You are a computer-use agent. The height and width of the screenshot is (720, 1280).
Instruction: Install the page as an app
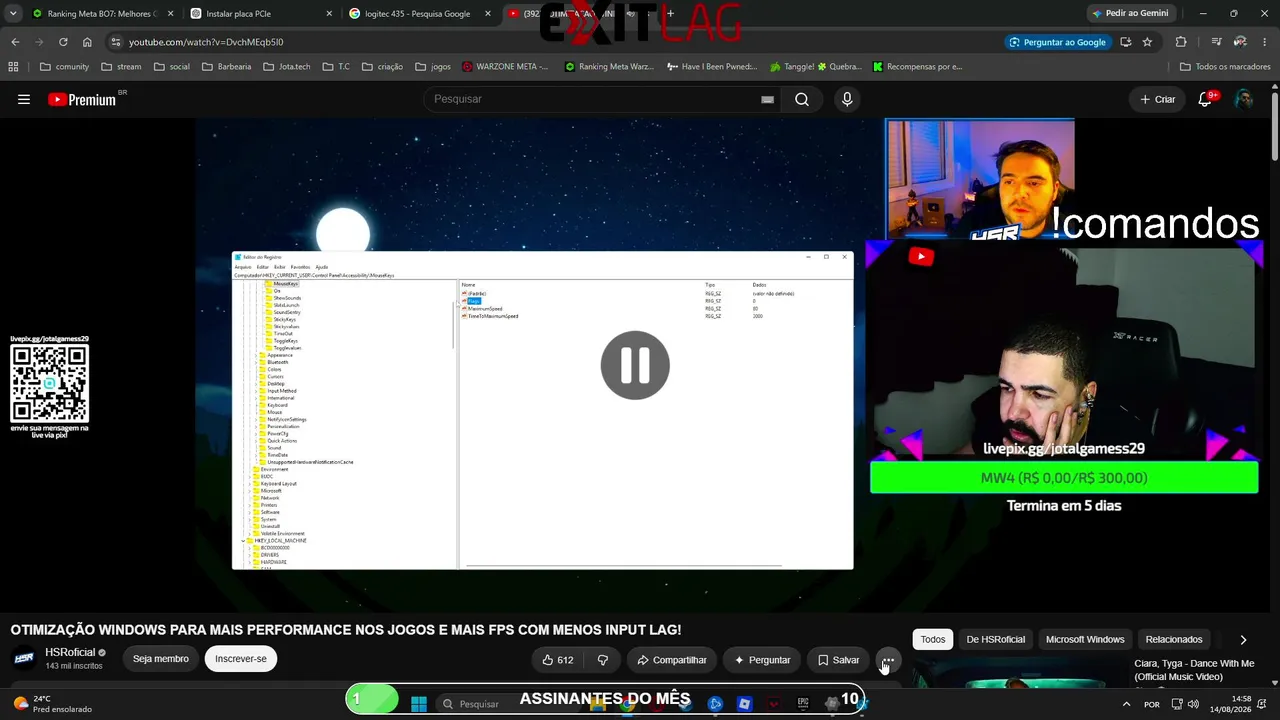(x=1126, y=42)
